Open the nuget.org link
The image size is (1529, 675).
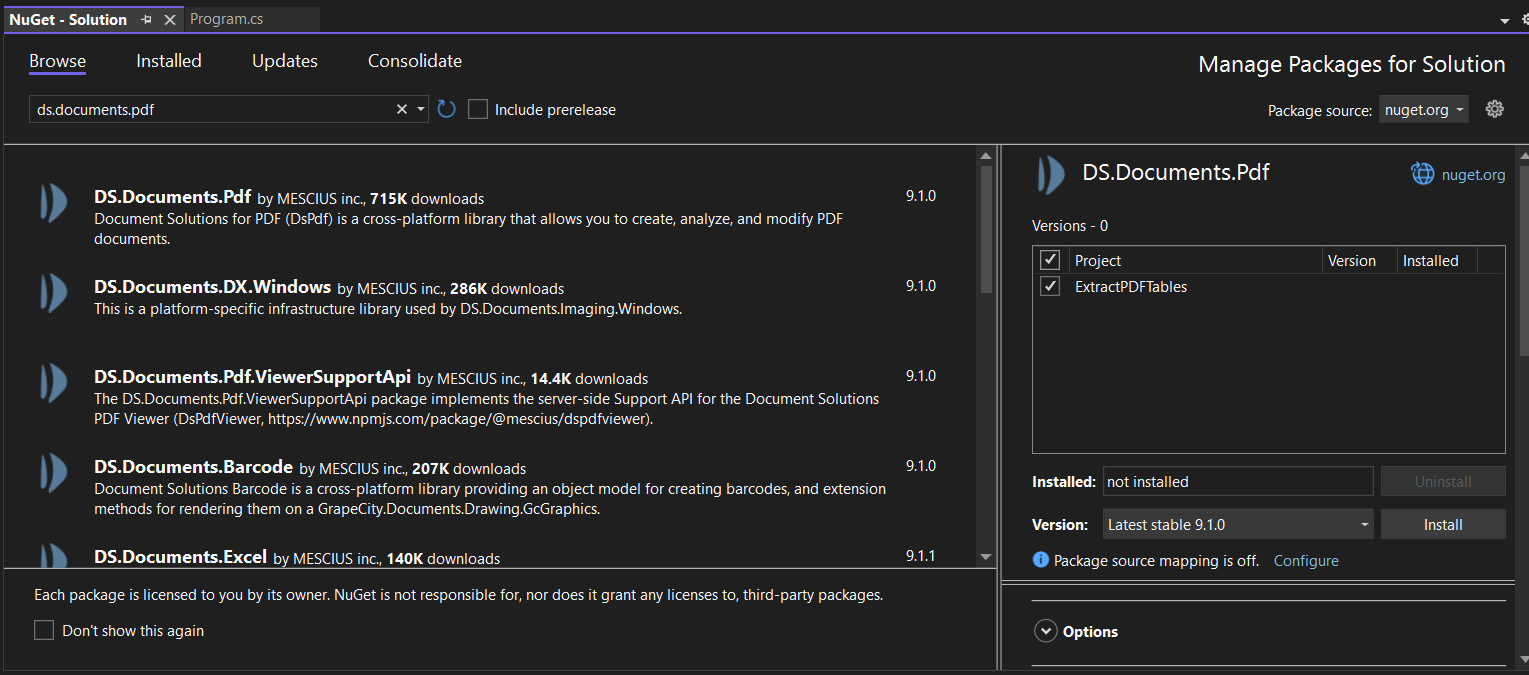[1473, 175]
